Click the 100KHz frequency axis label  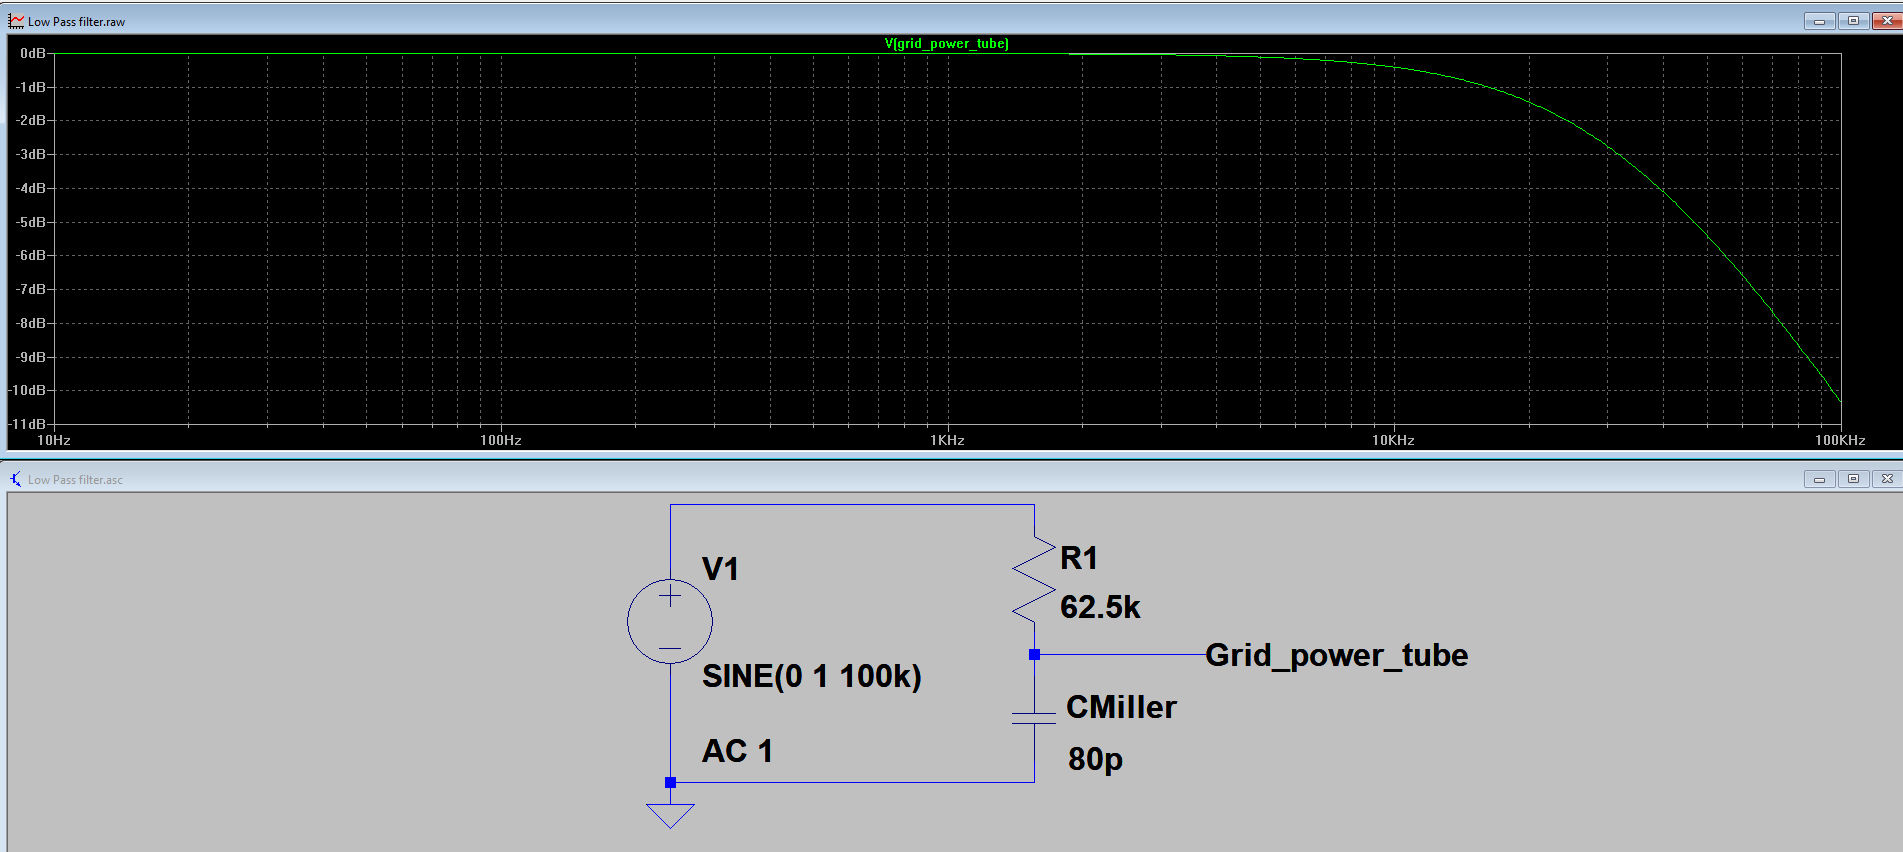(x=1840, y=440)
